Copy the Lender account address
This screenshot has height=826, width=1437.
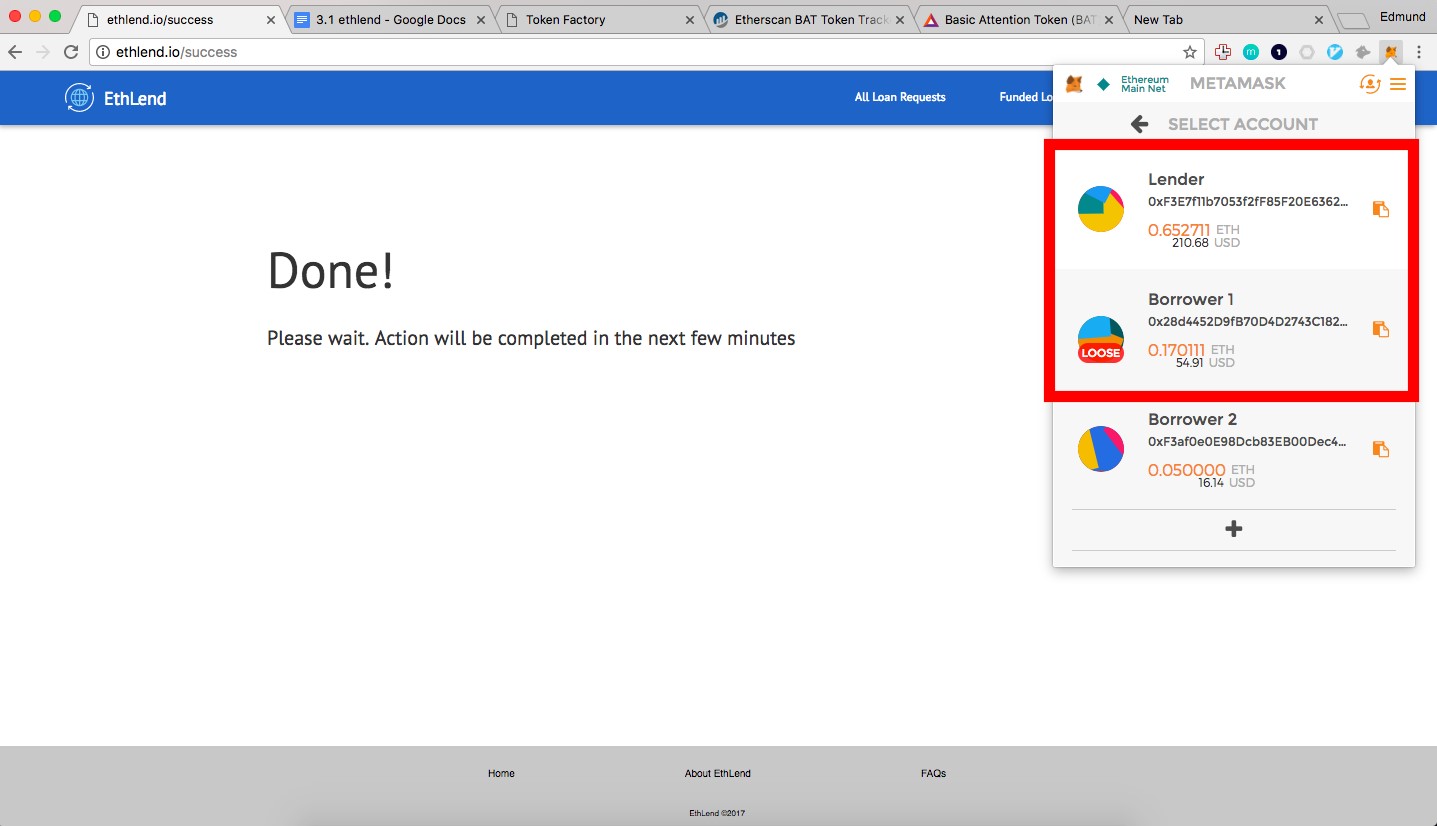[x=1380, y=209]
